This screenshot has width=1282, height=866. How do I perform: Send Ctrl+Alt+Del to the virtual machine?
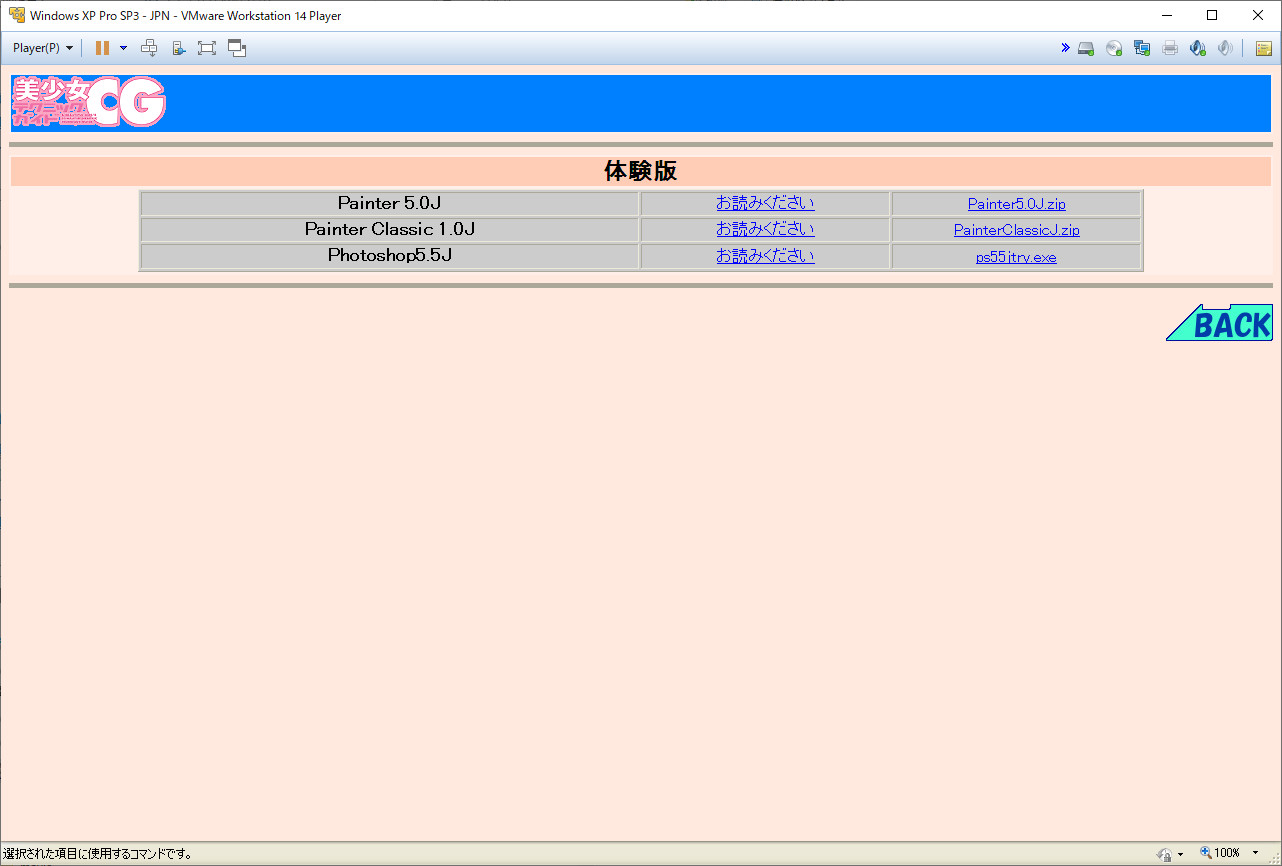(149, 48)
